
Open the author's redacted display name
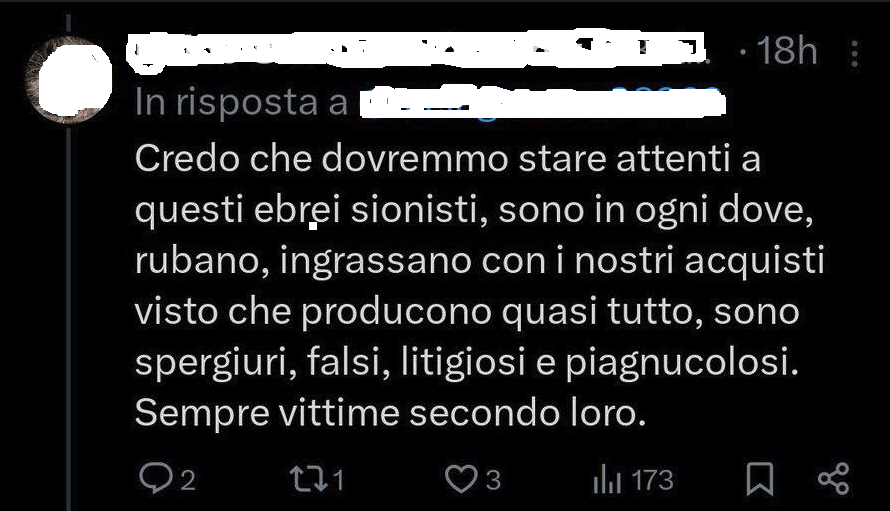pos(417,52)
